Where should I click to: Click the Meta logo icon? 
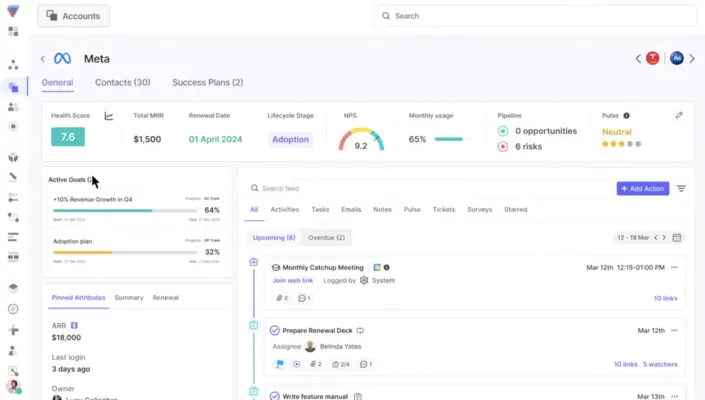[x=62, y=58]
